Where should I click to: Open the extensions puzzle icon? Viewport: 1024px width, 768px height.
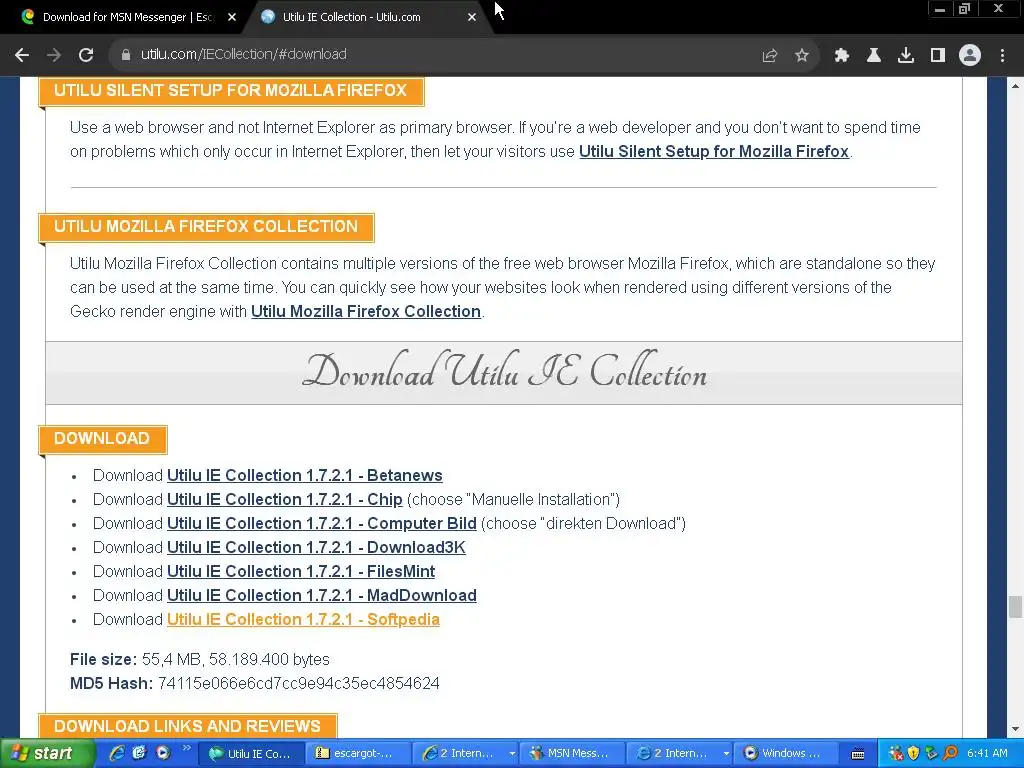(841, 56)
